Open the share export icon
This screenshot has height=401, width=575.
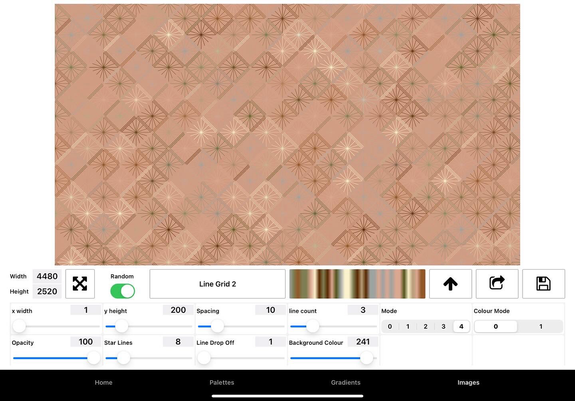coord(497,284)
